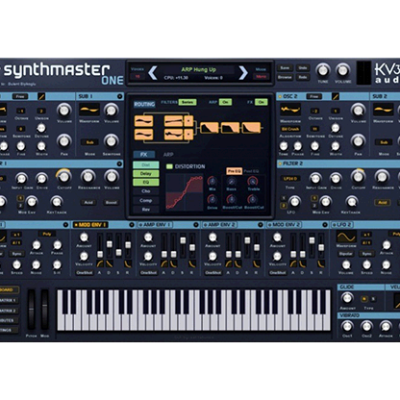The height and width of the screenshot is (400, 400).
Task: Select the Rev effect tab
Action: (x=146, y=209)
